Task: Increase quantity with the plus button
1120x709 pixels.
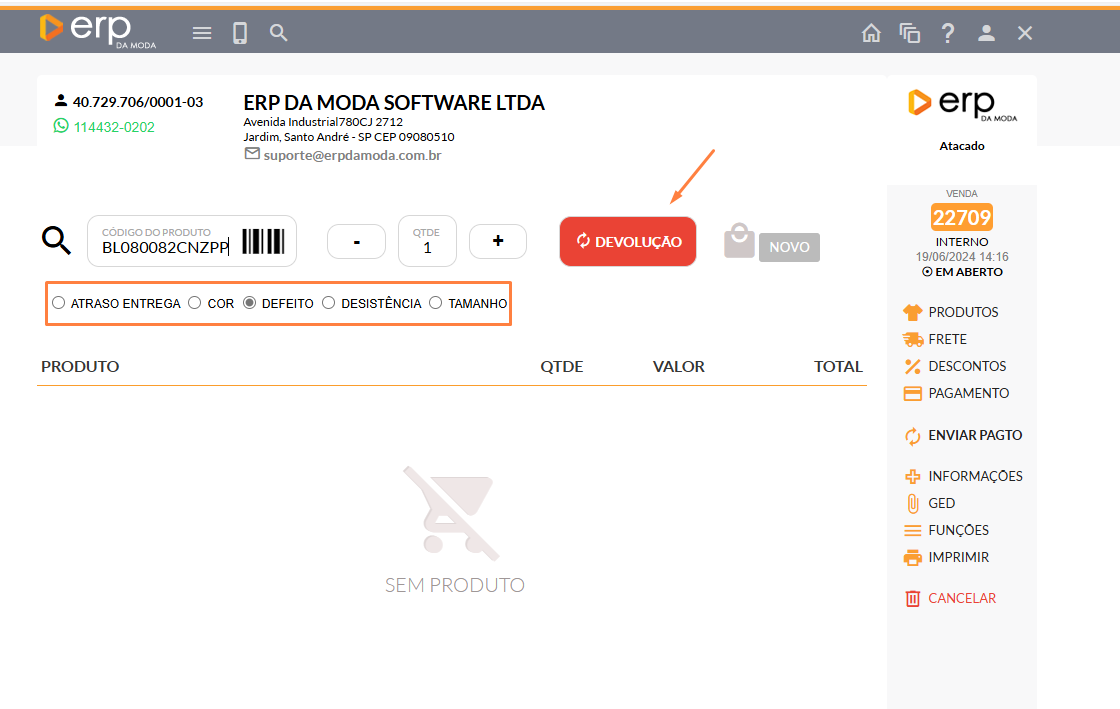Action: coord(498,241)
